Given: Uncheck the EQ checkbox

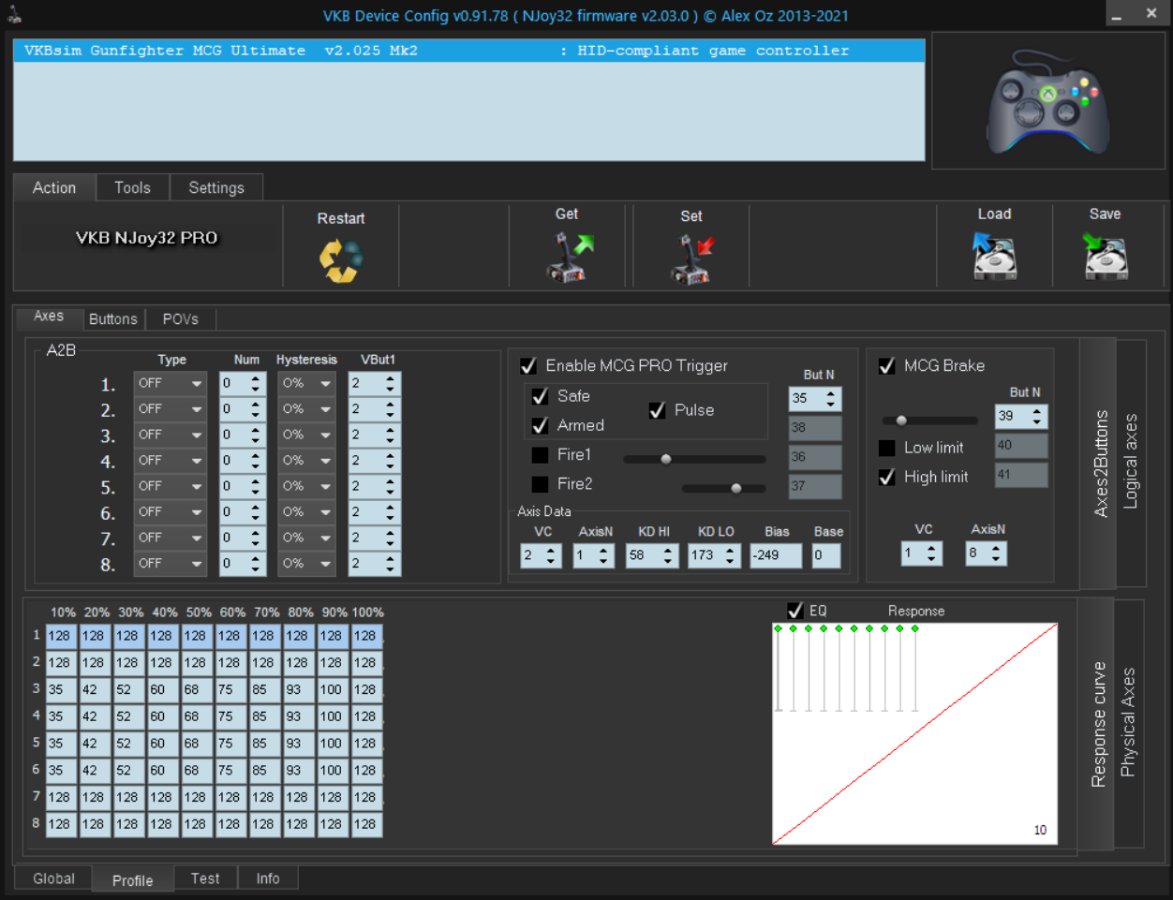Looking at the screenshot, I should [796, 610].
